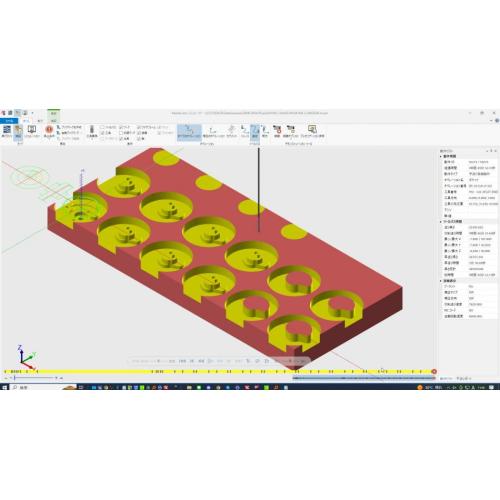
Task: Select first tab at bottom of right panel
Action: [x=446, y=378]
